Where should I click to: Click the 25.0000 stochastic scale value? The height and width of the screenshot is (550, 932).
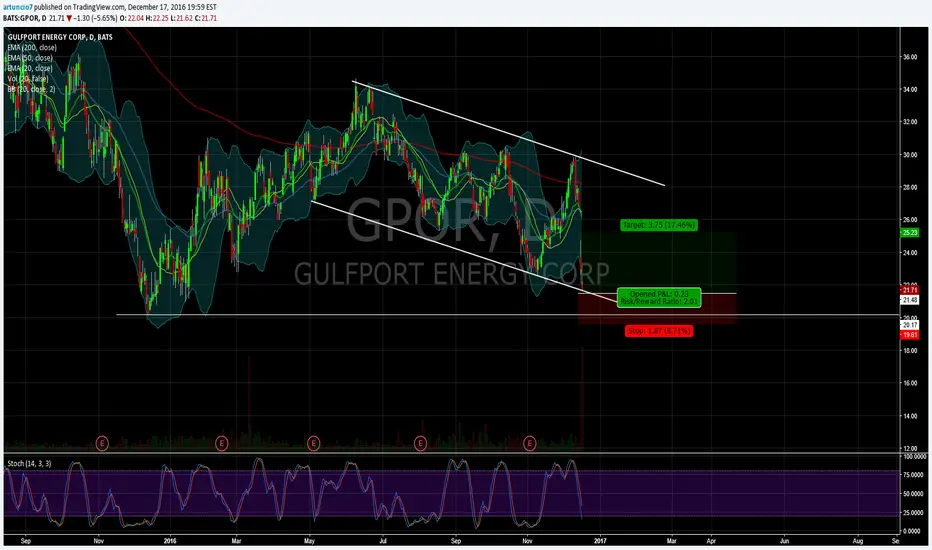(x=915, y=513)
